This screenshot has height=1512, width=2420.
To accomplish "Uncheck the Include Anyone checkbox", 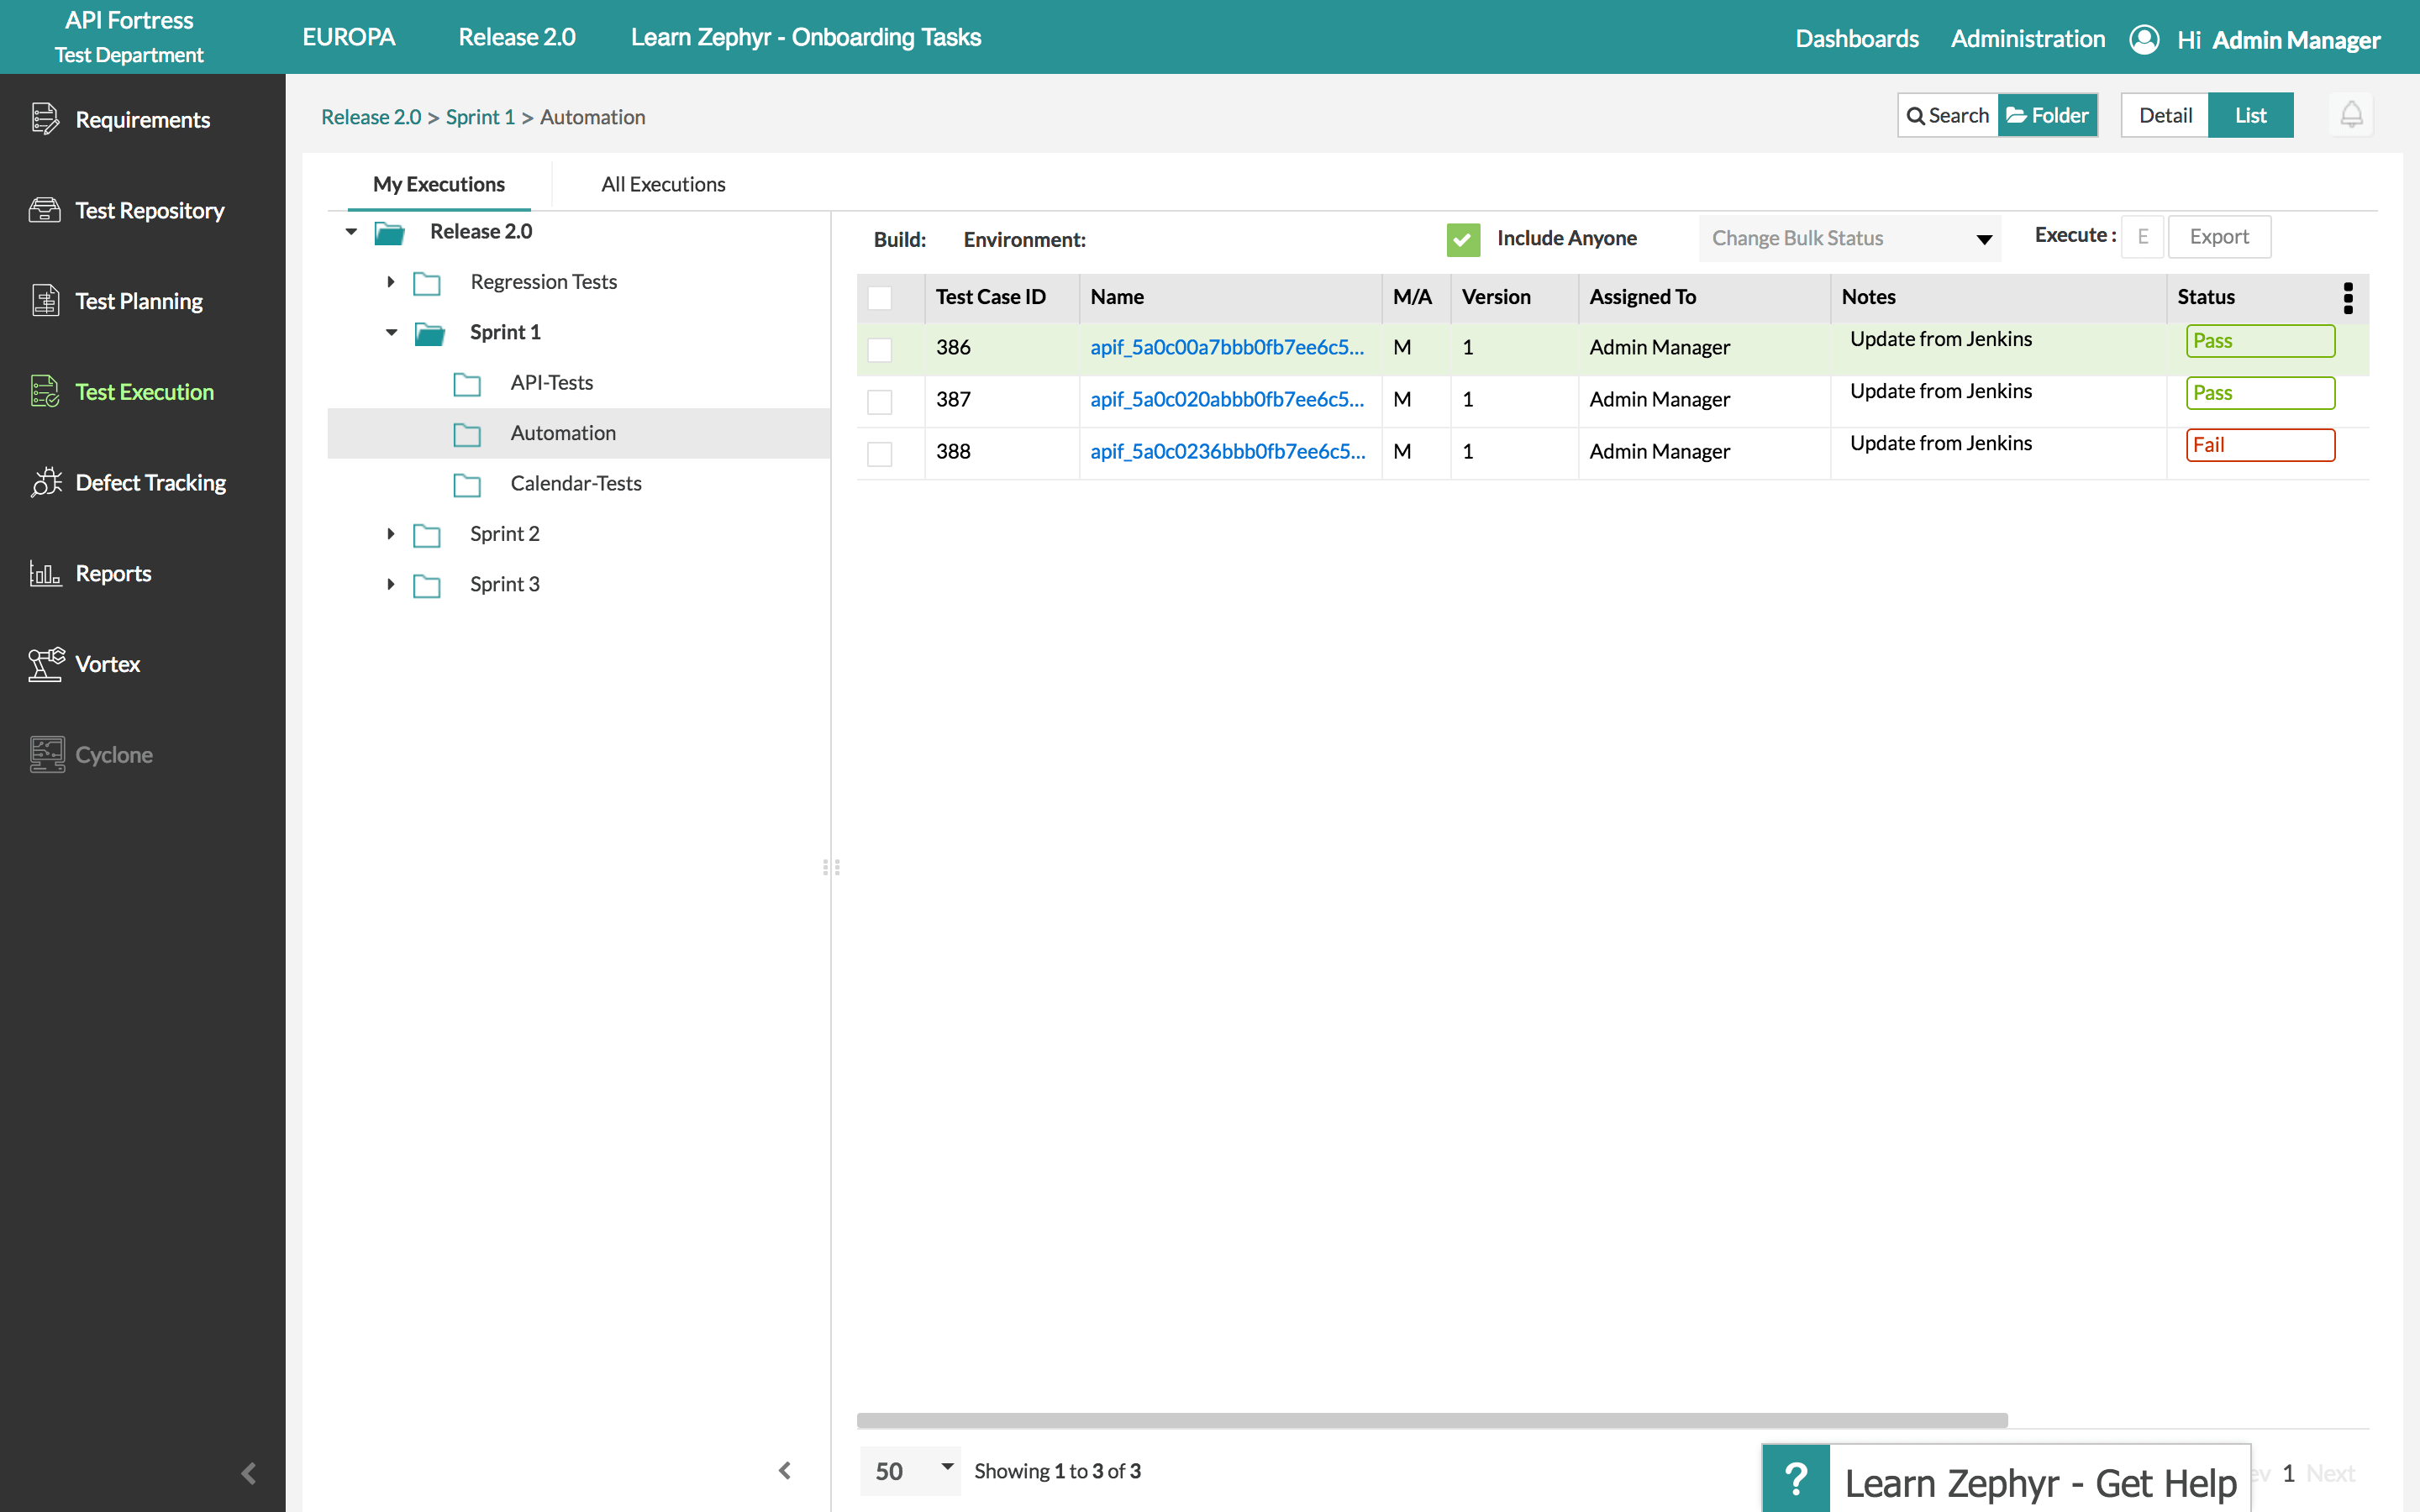I will [x=1462, y=239].
